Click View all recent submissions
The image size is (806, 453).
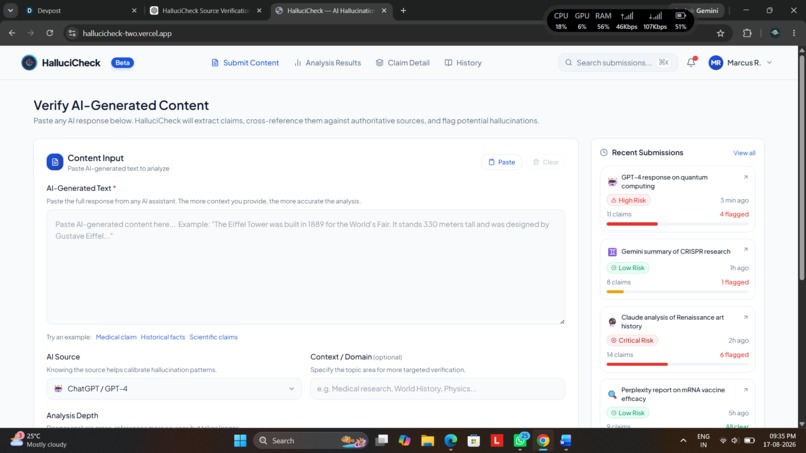(744, 153)
